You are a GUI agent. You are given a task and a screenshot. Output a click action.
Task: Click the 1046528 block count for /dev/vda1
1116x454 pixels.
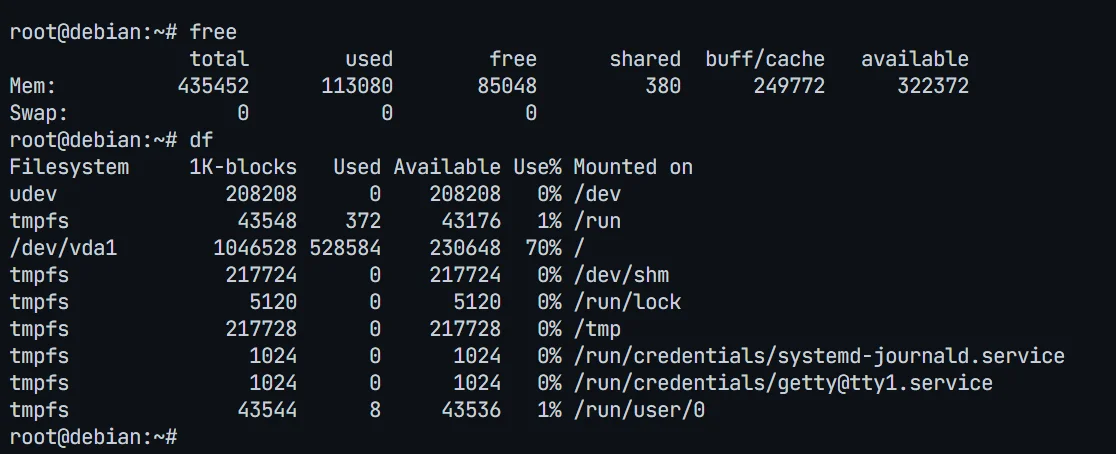pos(256,248)
